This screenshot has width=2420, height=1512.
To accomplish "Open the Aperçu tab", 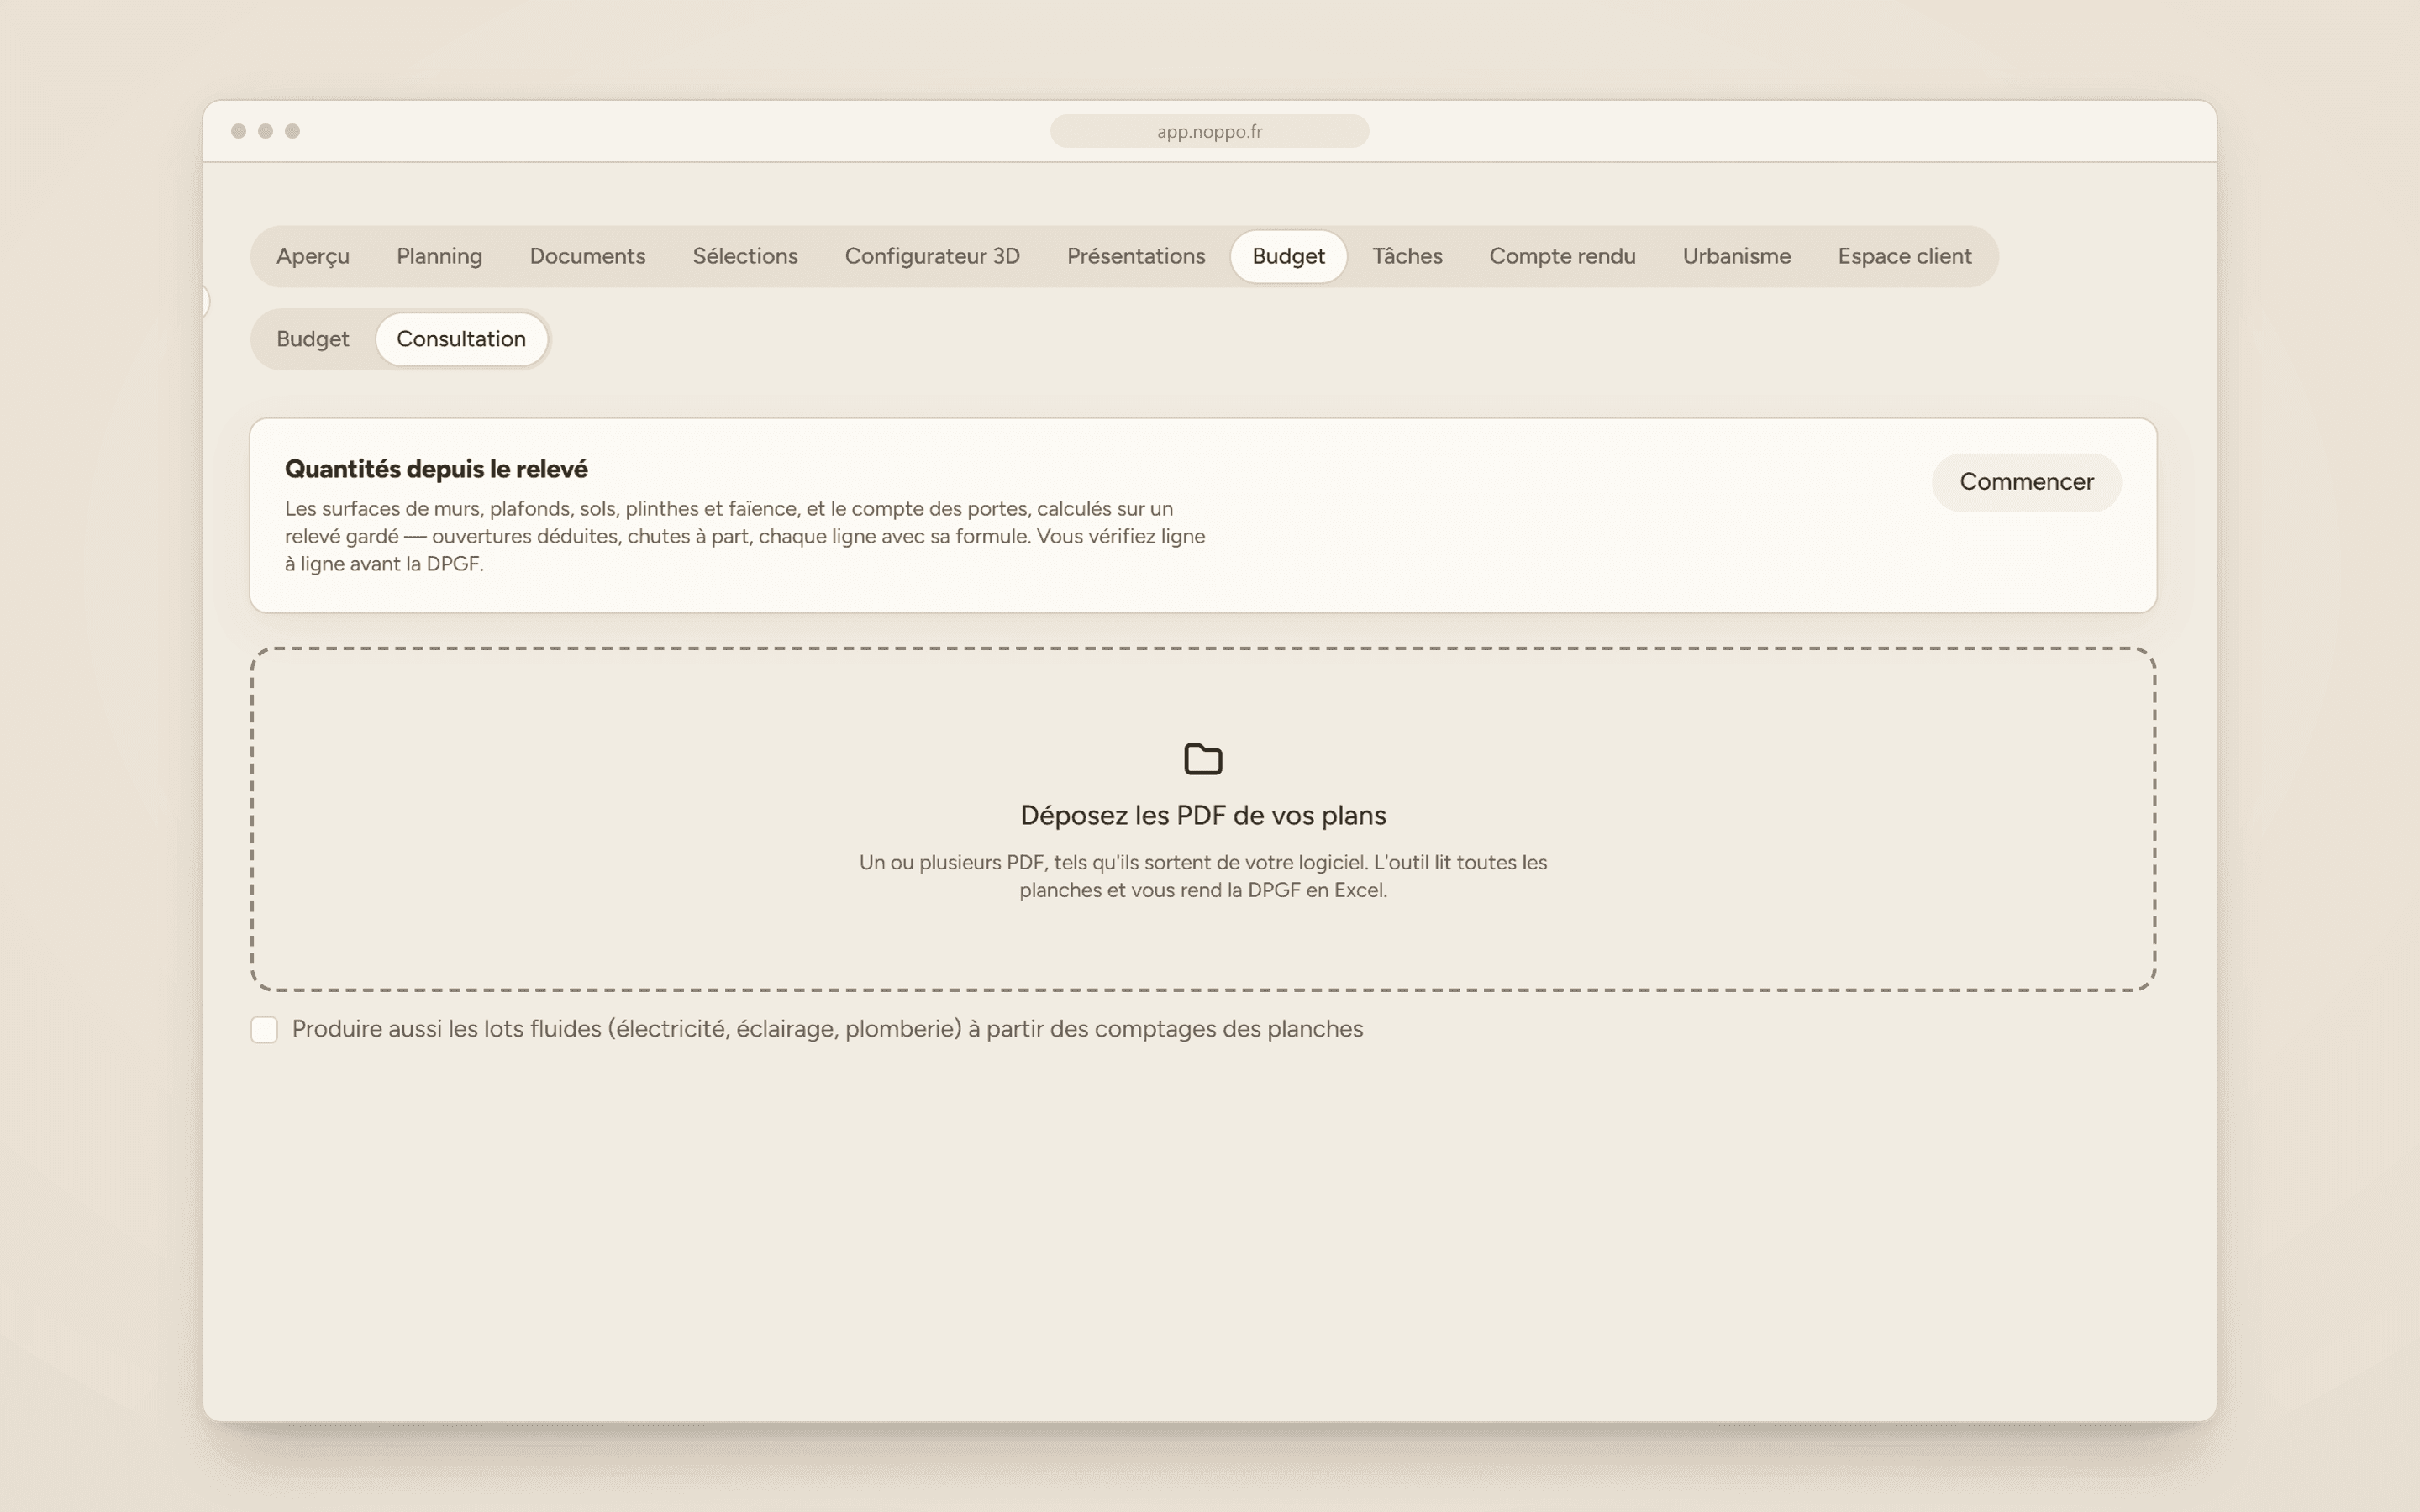I will coord(313,256).
